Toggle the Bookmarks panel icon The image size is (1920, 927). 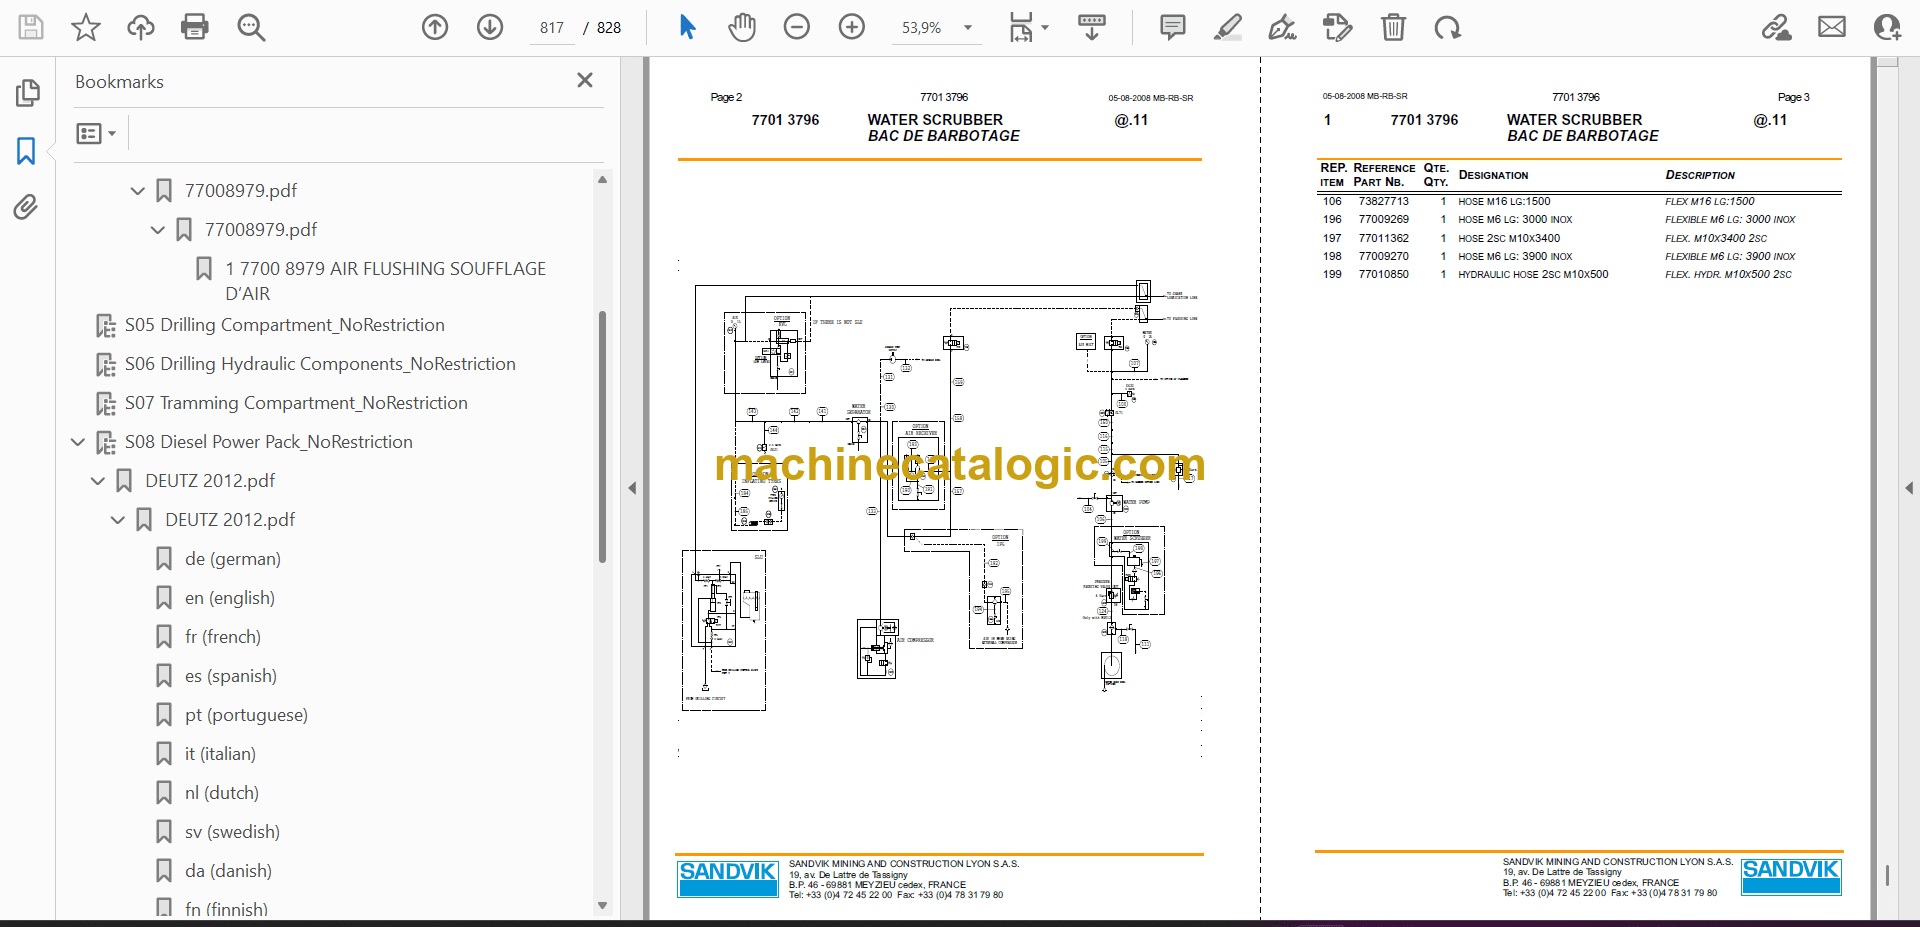click(x=26, y=151)
